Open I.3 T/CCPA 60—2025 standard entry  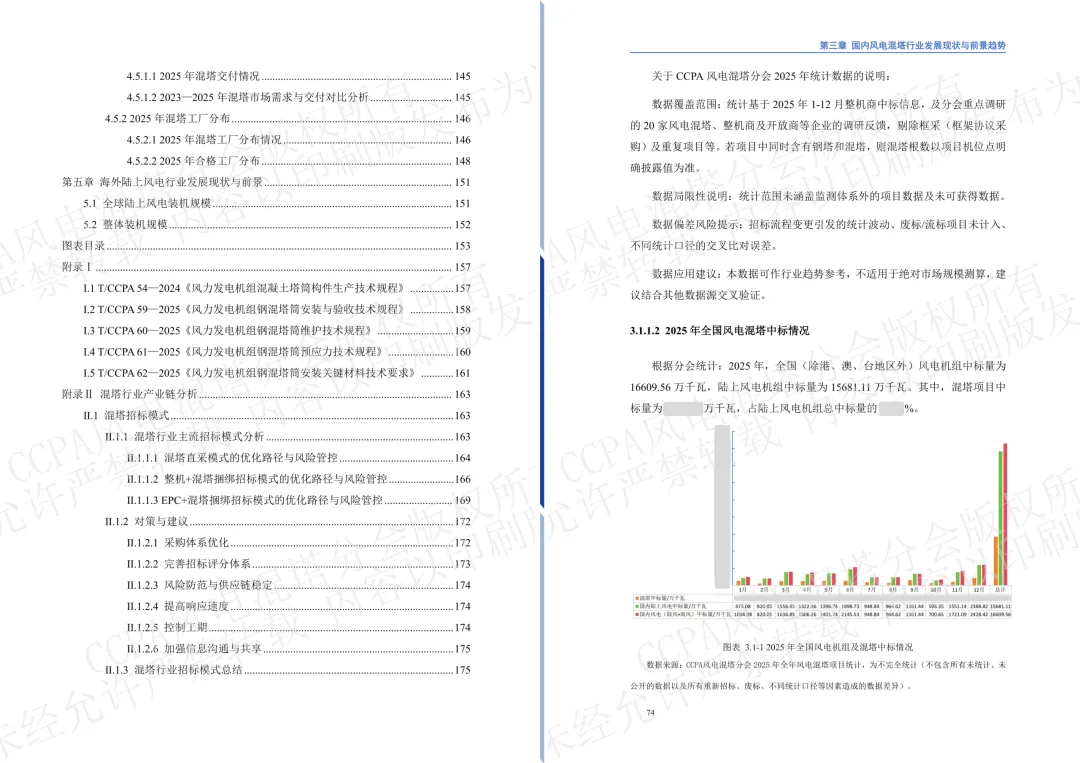coord(277,331)
